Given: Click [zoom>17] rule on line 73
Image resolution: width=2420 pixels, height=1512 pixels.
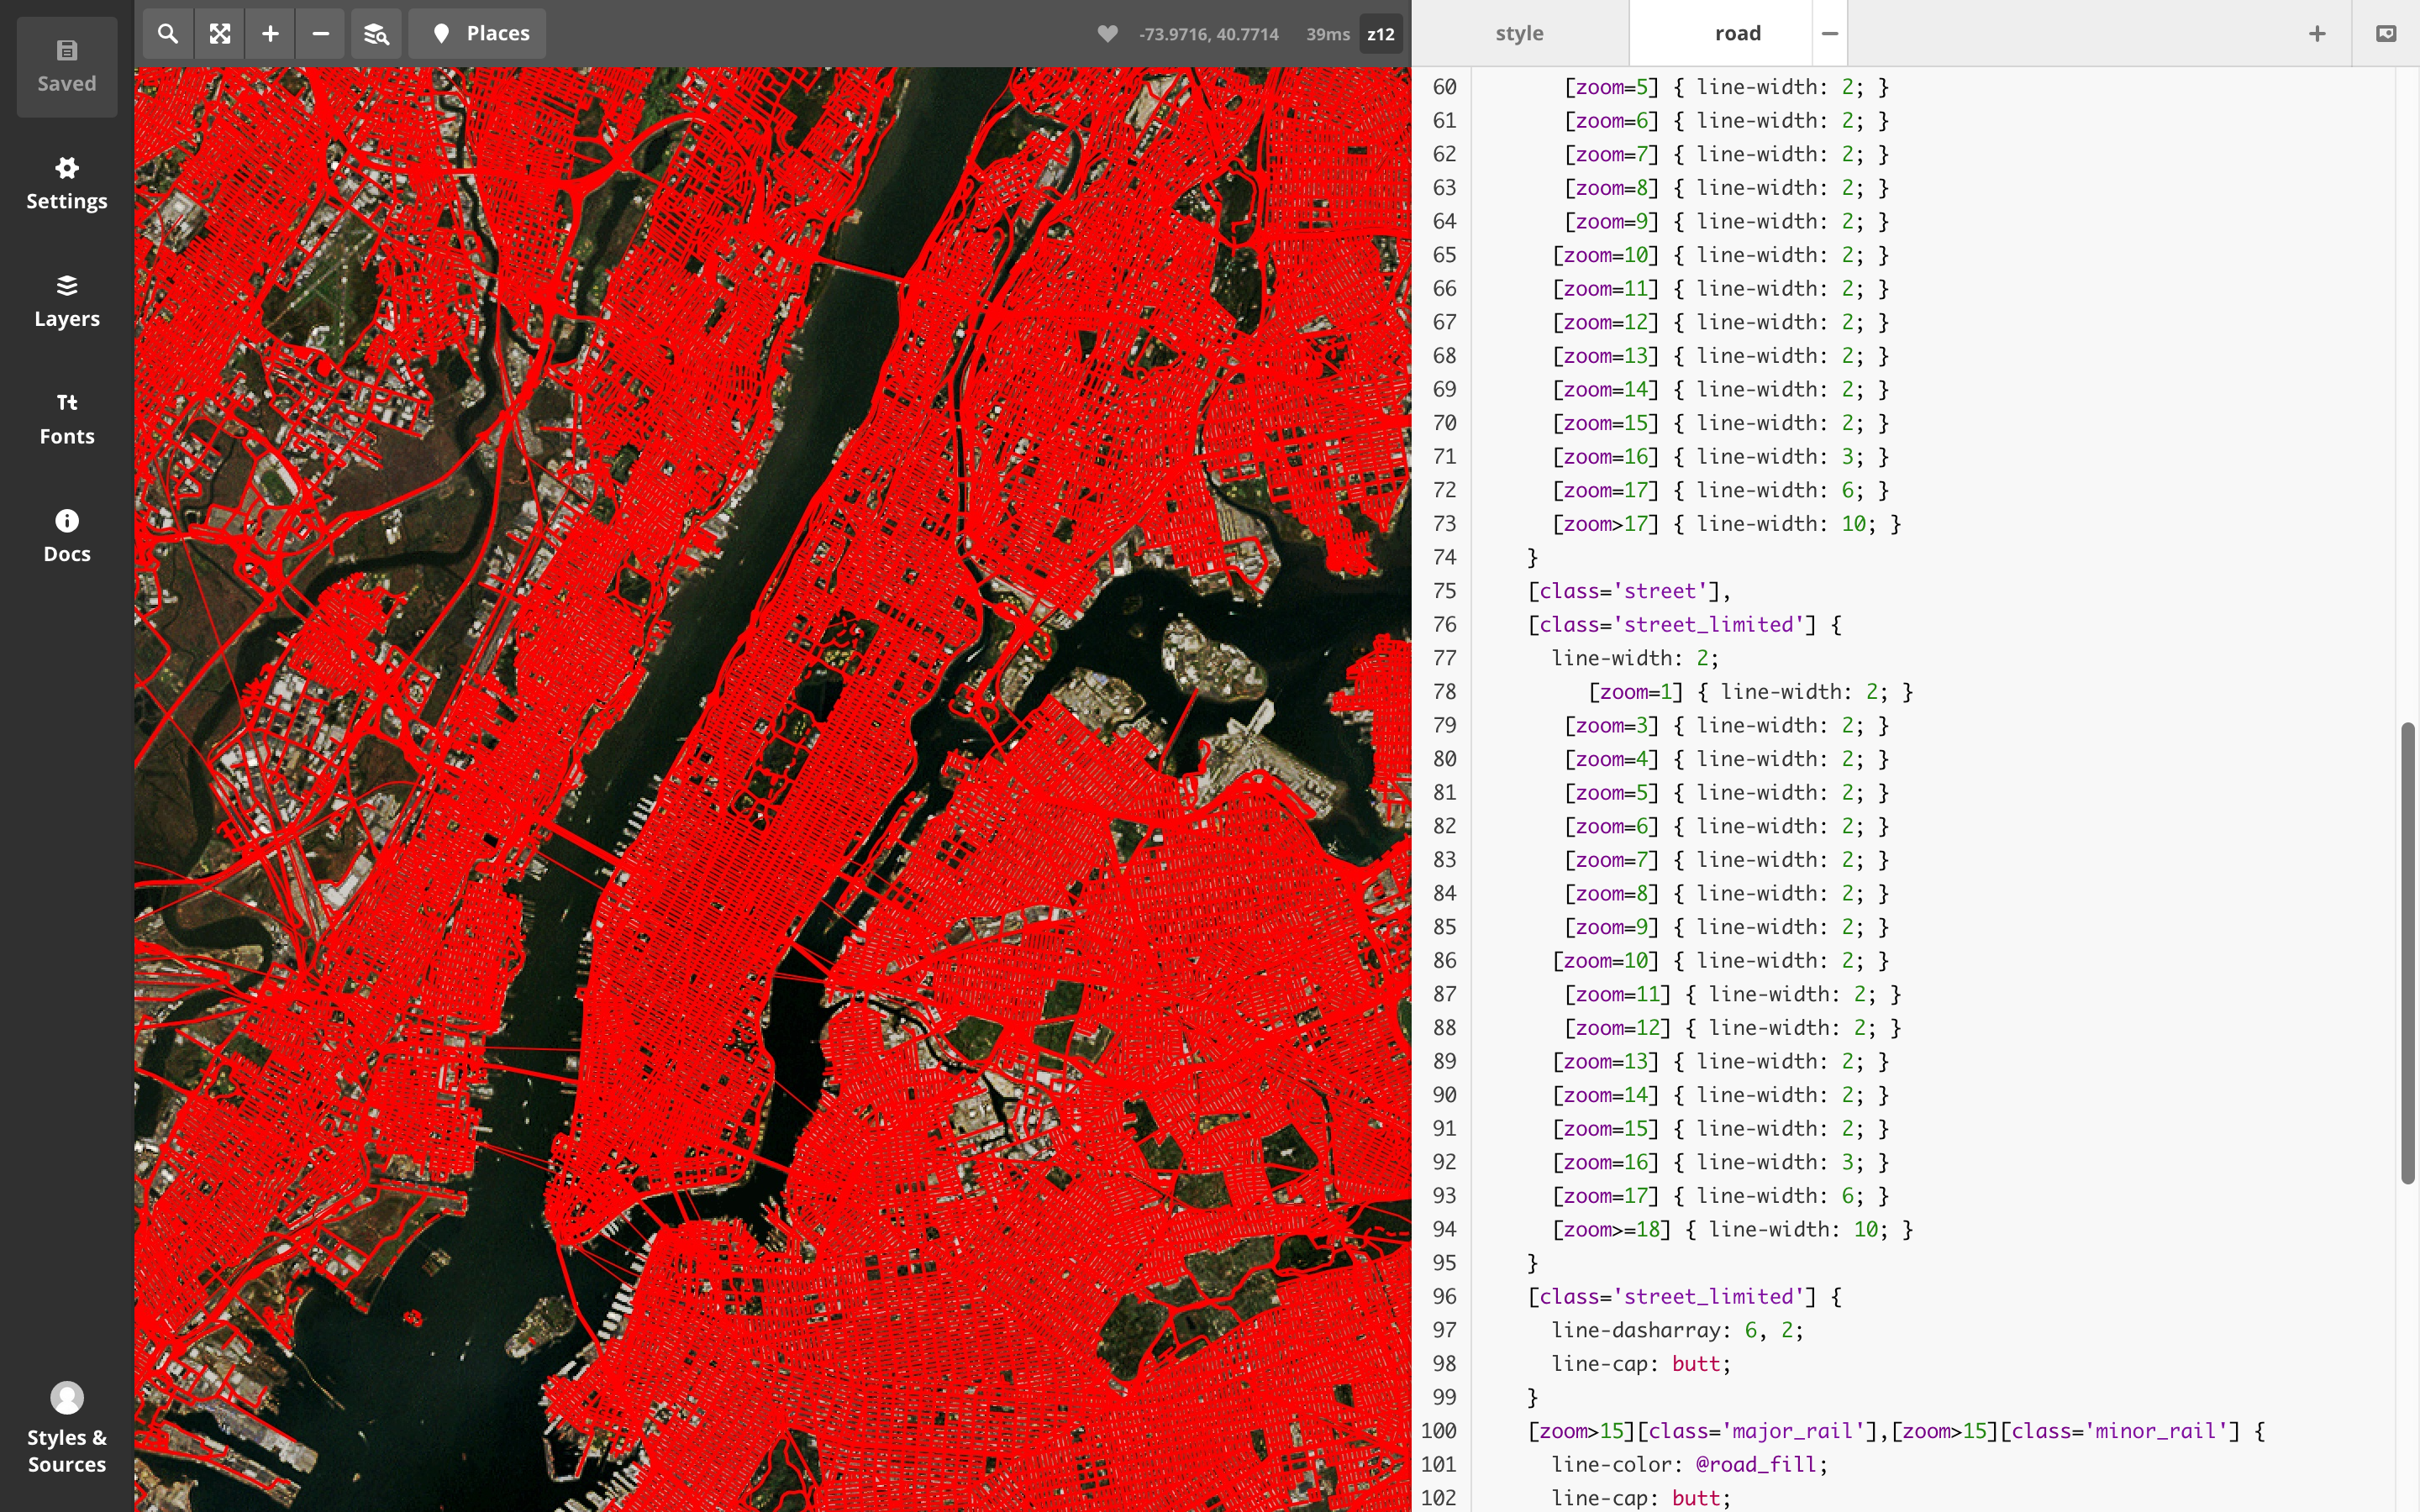Looking at the screenshot, I should pos(1726,524).
